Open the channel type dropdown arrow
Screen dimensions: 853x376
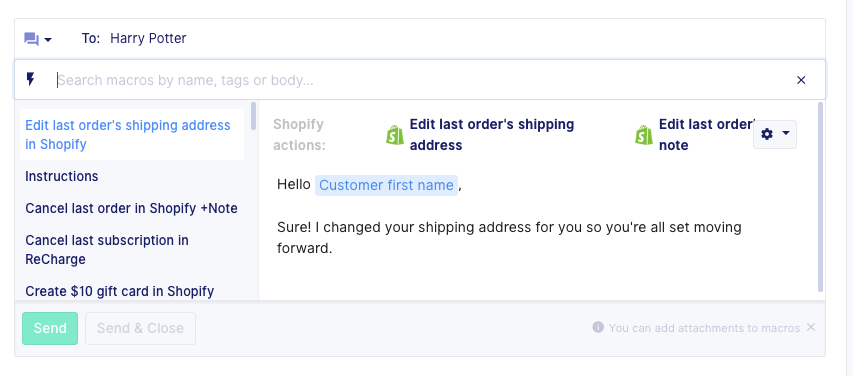pyautogui.click(x=48, y=40)
